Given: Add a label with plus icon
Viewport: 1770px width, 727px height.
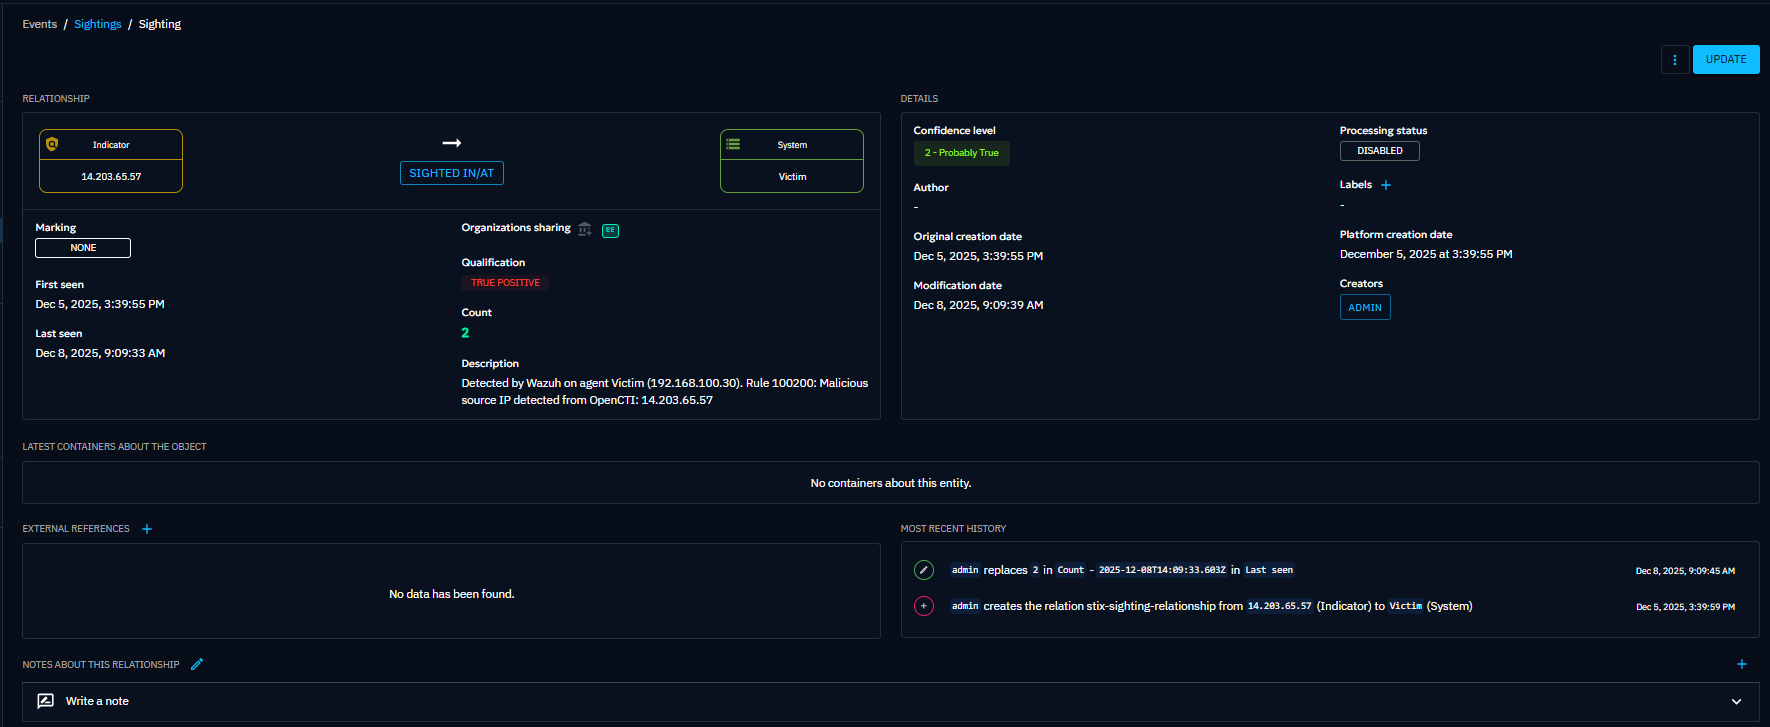Looking at the screenshot, I should point(1386,185).
